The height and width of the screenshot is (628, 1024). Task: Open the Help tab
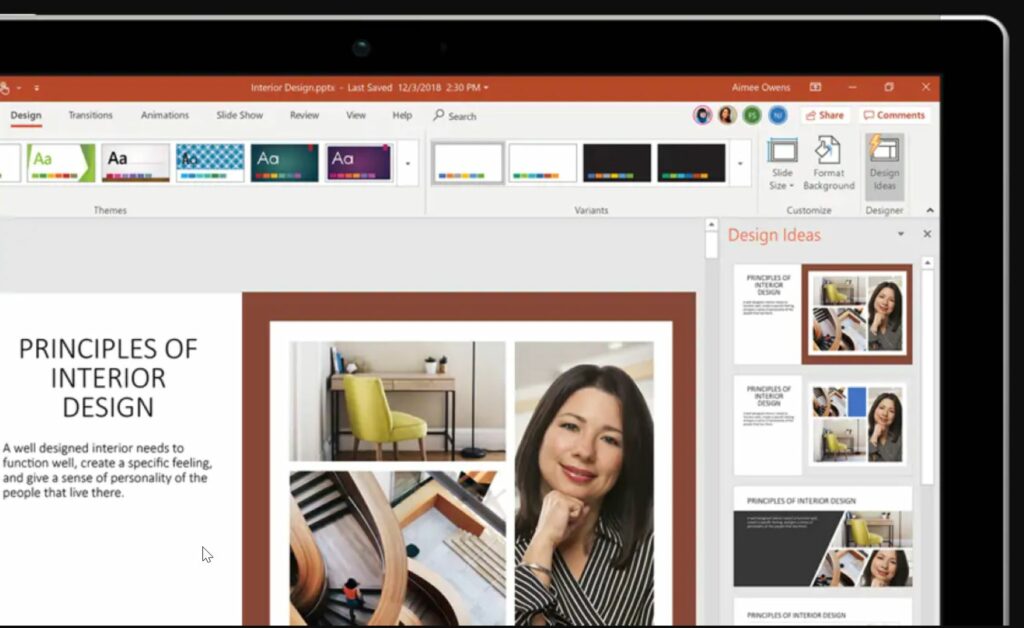(402, 116)
